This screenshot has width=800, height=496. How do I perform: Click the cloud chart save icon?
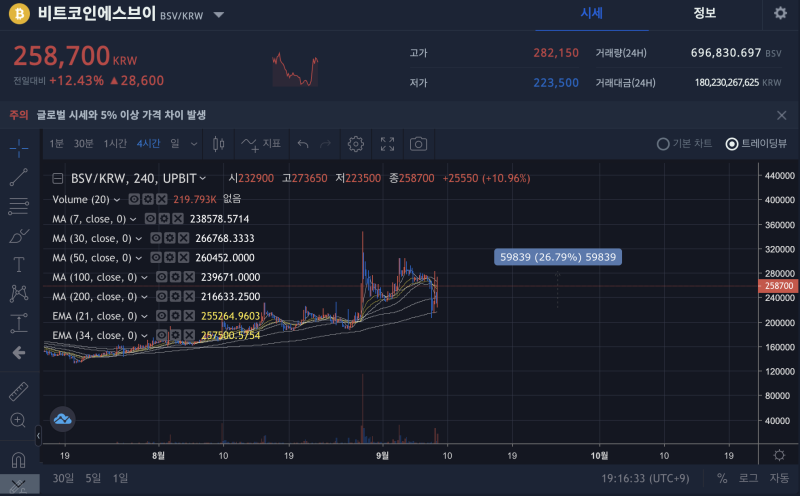point(63,419)
